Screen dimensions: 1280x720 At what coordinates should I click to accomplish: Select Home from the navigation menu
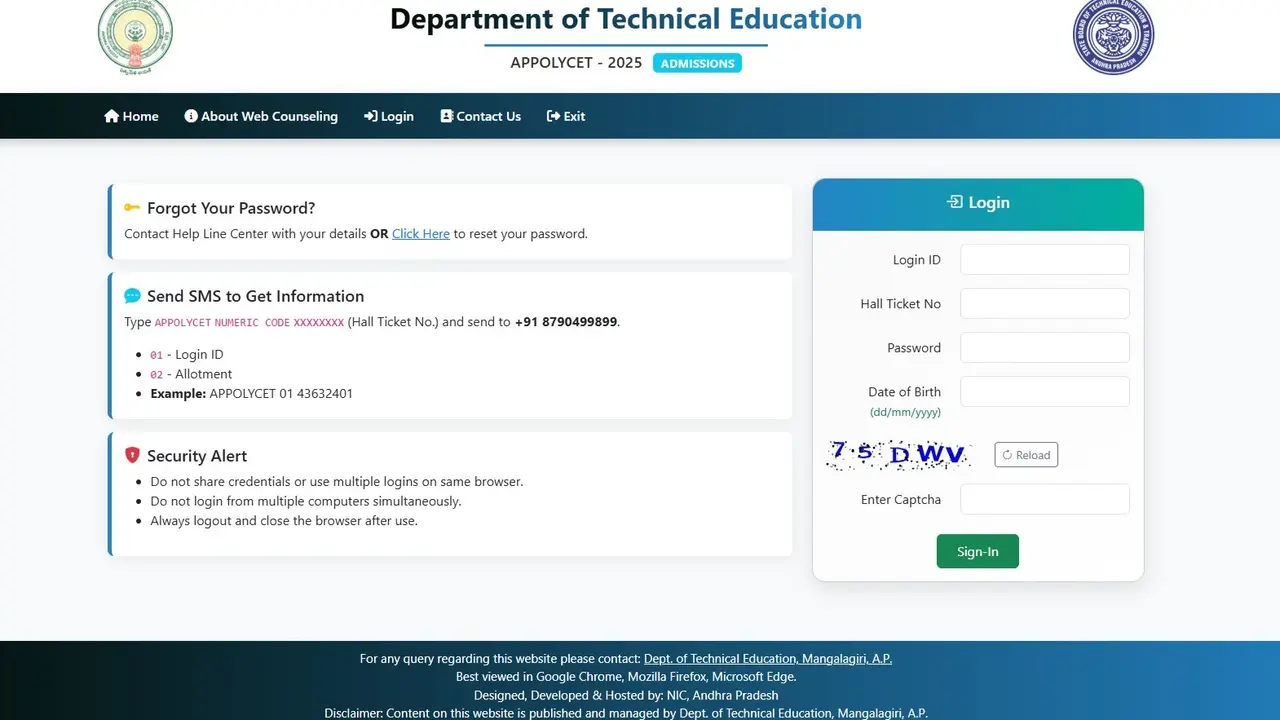tap(140, 116)
